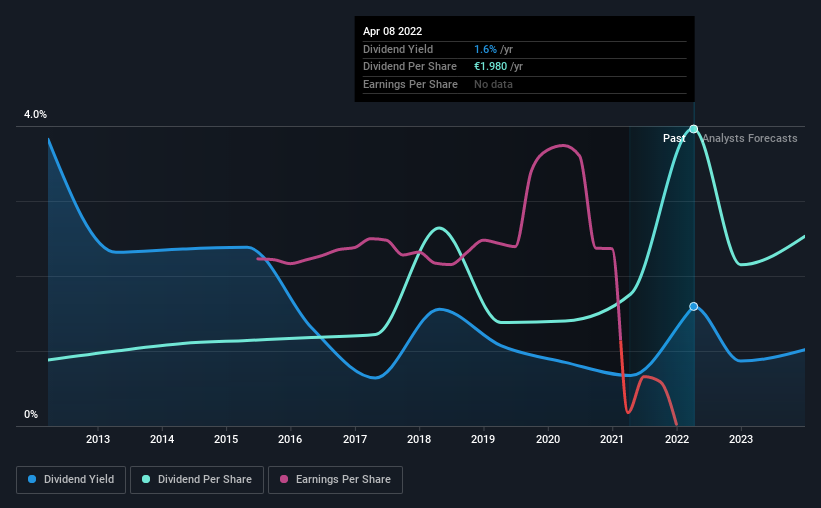Click the Past region label
Image resolution: width=821 pixels, height=508 pixels.
[674, 138]
